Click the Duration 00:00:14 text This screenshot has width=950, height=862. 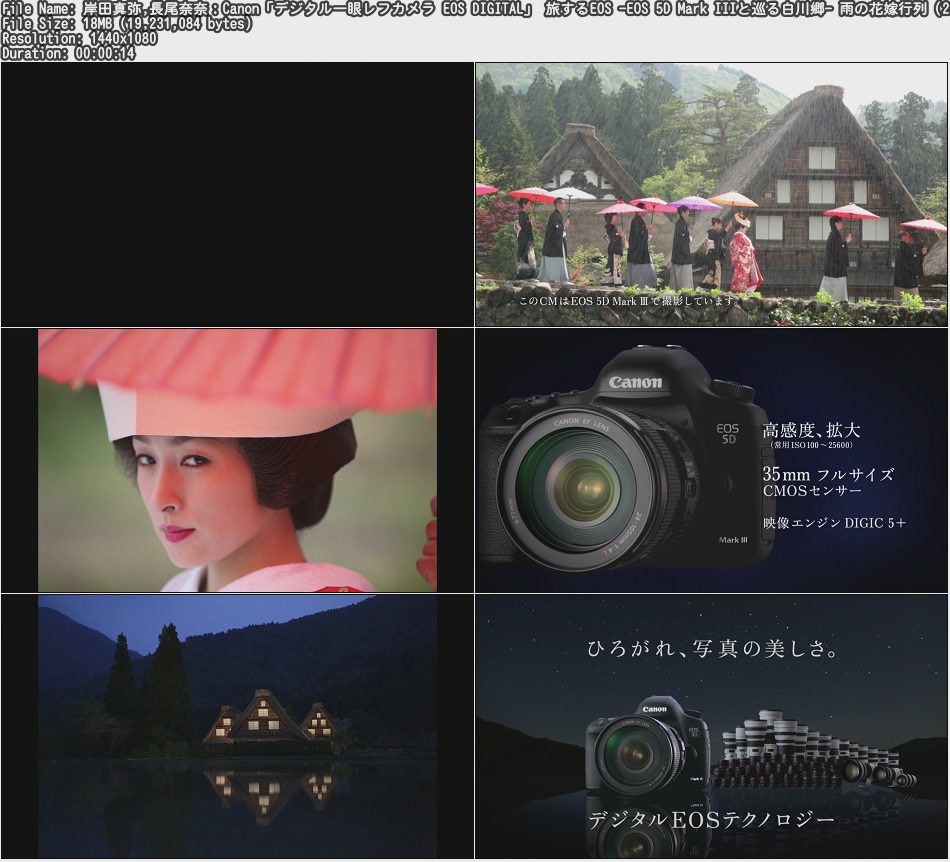pos(68,53)
